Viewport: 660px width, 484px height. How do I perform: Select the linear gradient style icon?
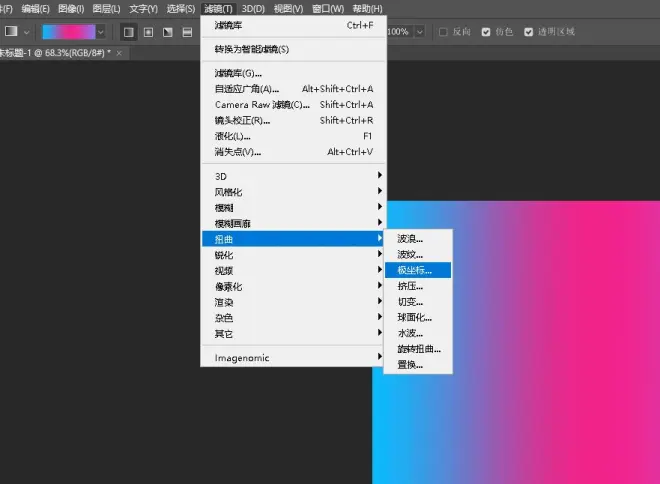(x=128, y=32)
